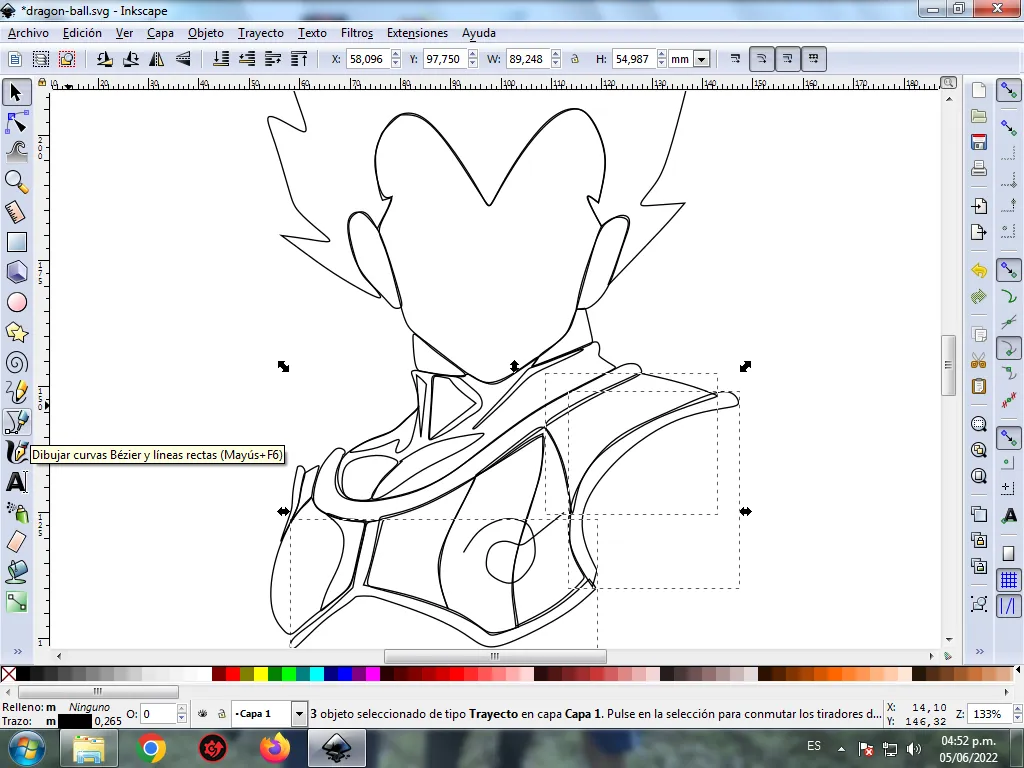This screenshot has height=768, width=1024.
Task: Select the Bézier pen tool
Action: (x=16, y=422)
